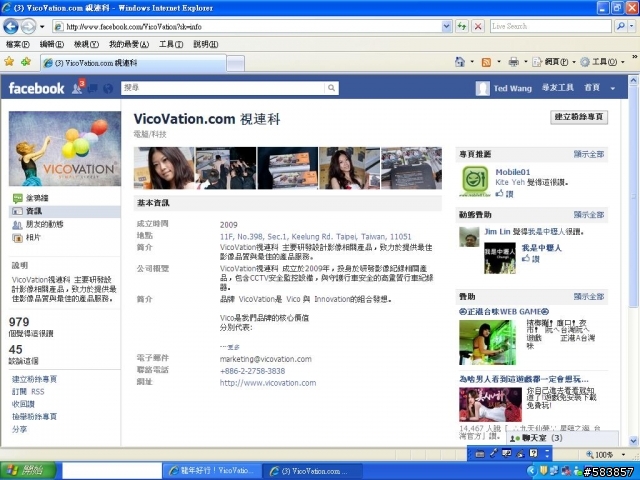The image size is (640, 480).
Task: Select 資訊 Info in sidebar
Action: (x=65, y=211)
